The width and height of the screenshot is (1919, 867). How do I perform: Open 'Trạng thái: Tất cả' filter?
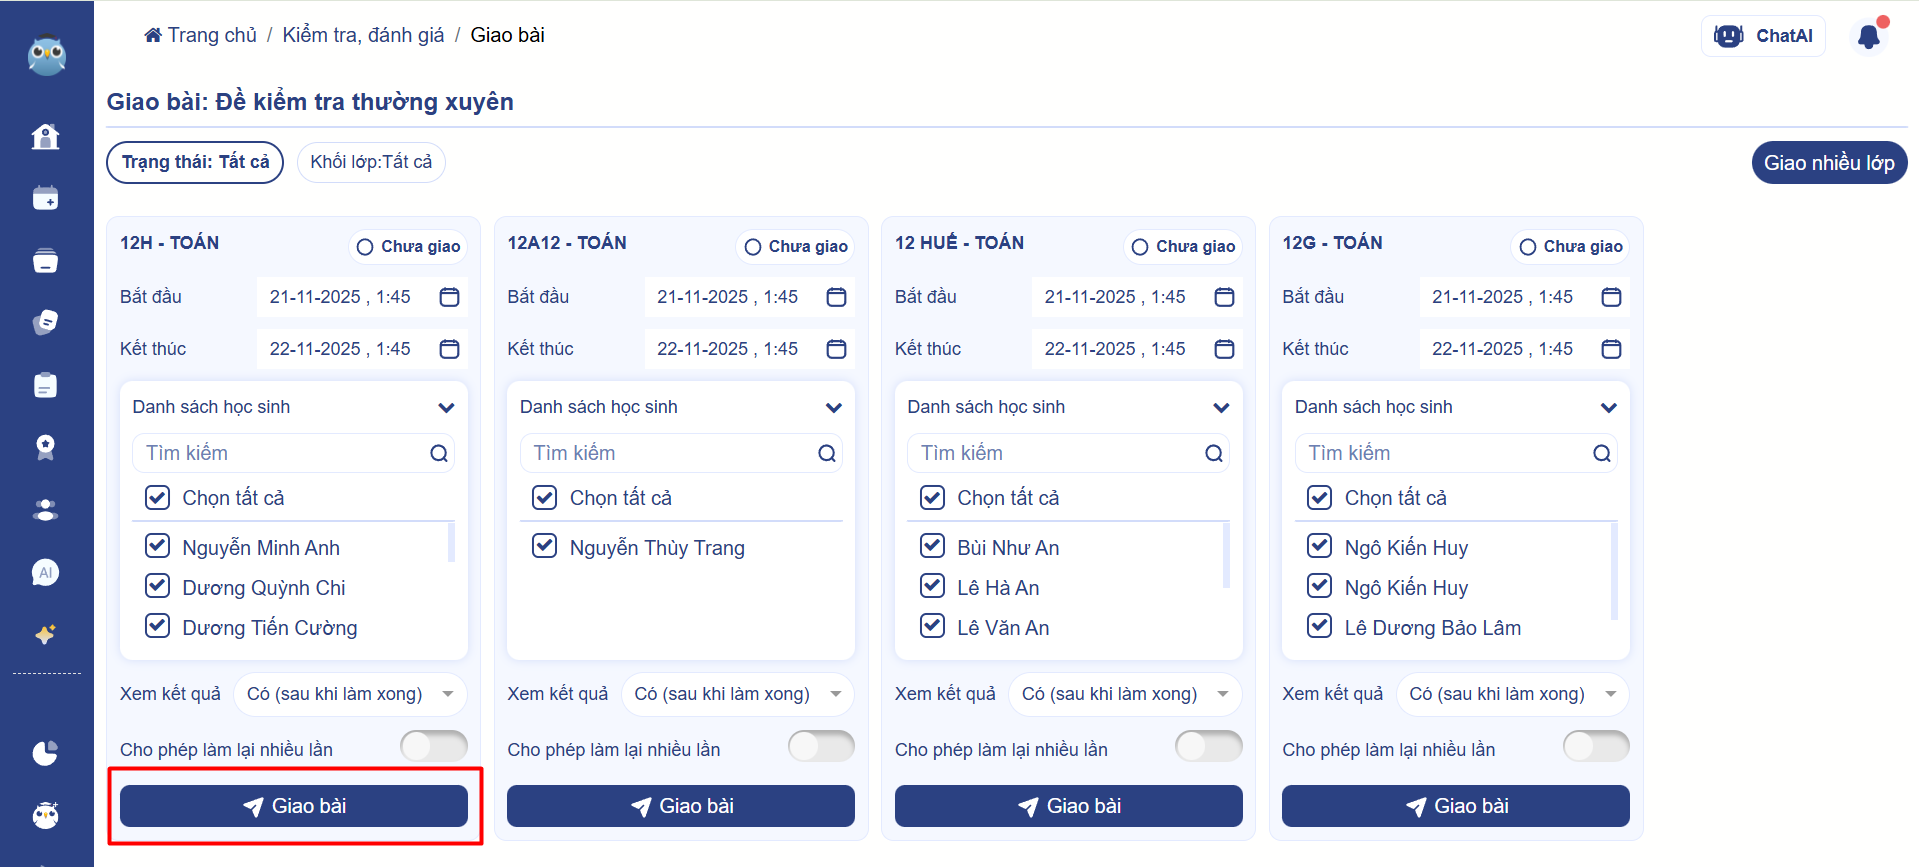coord(195,162)
